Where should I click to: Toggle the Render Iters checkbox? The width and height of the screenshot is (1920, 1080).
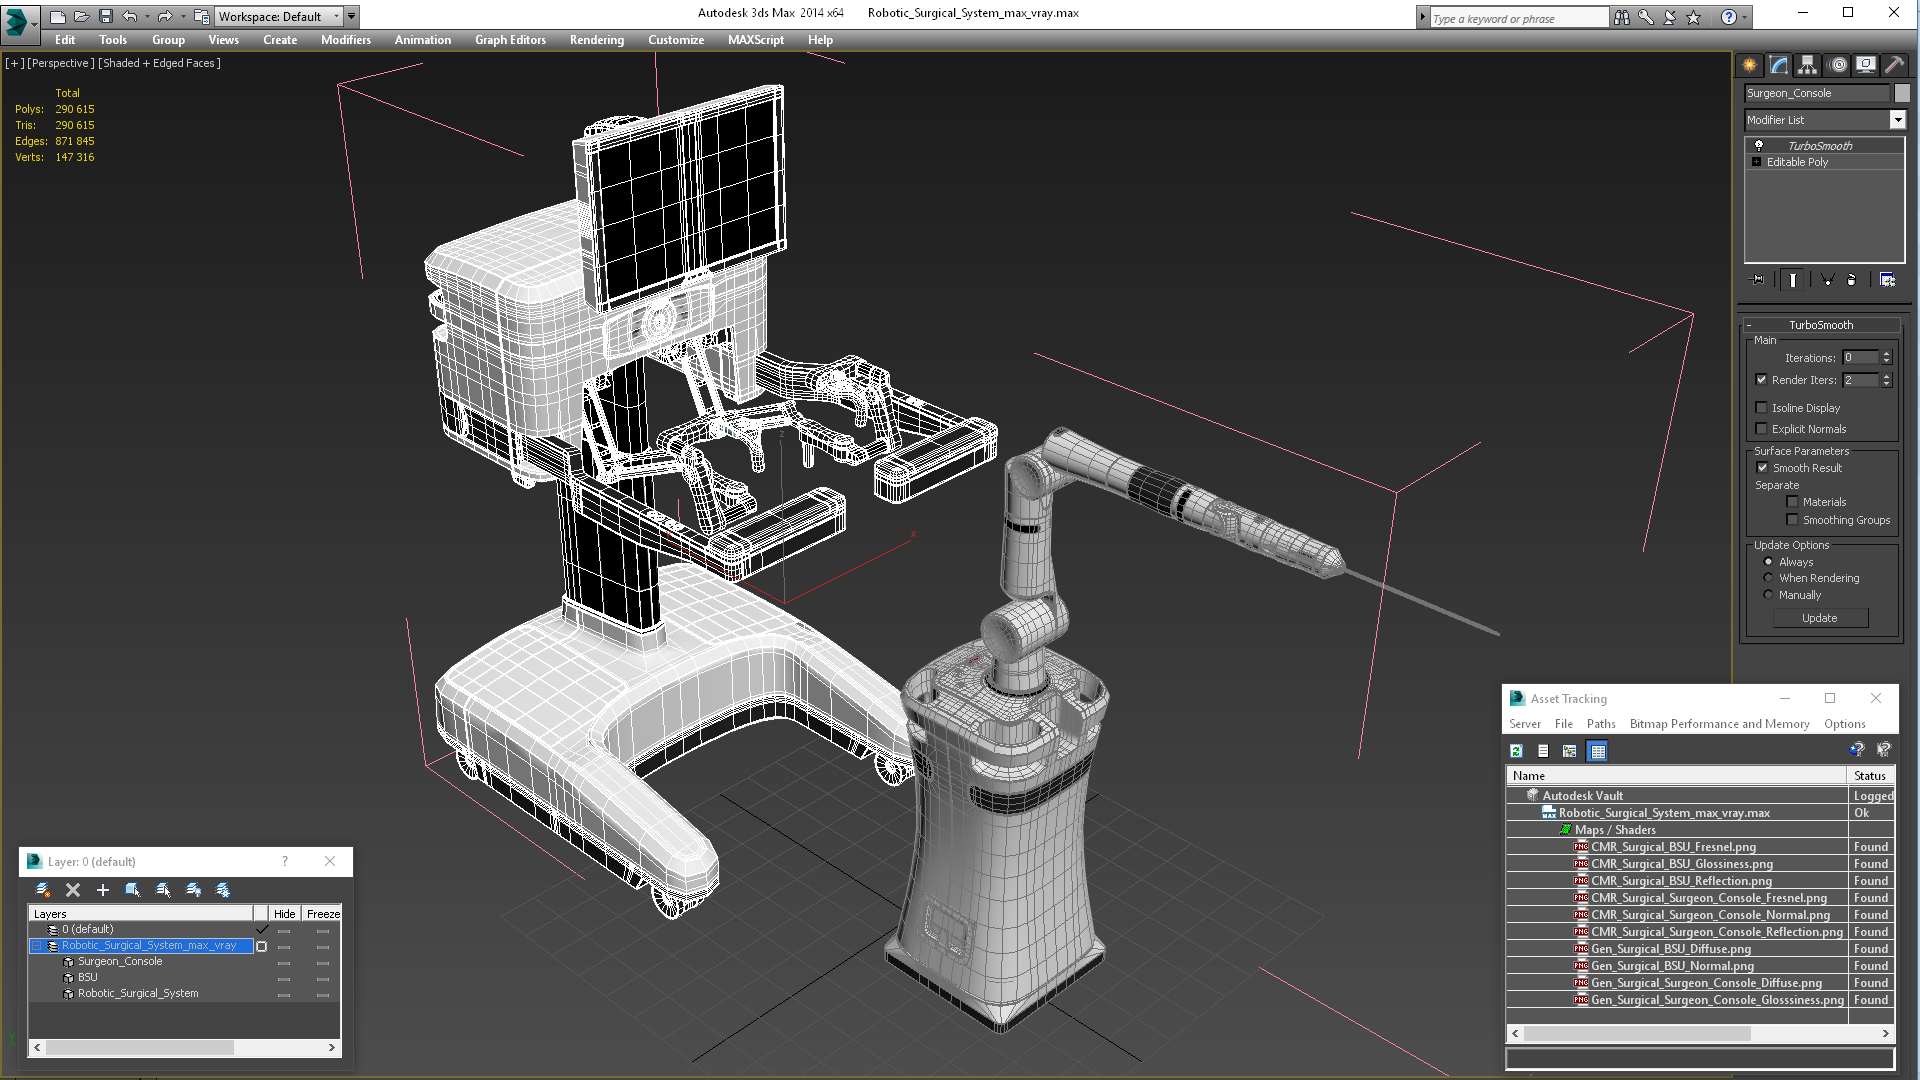[x=1762, y=380]
